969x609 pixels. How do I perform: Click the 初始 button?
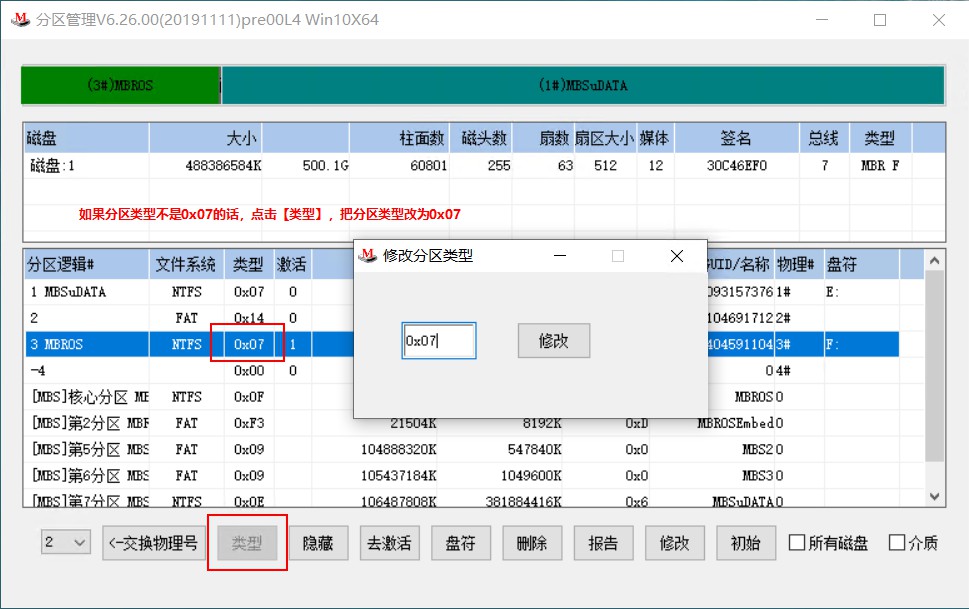pyautogui.click(x=745, y=543)
